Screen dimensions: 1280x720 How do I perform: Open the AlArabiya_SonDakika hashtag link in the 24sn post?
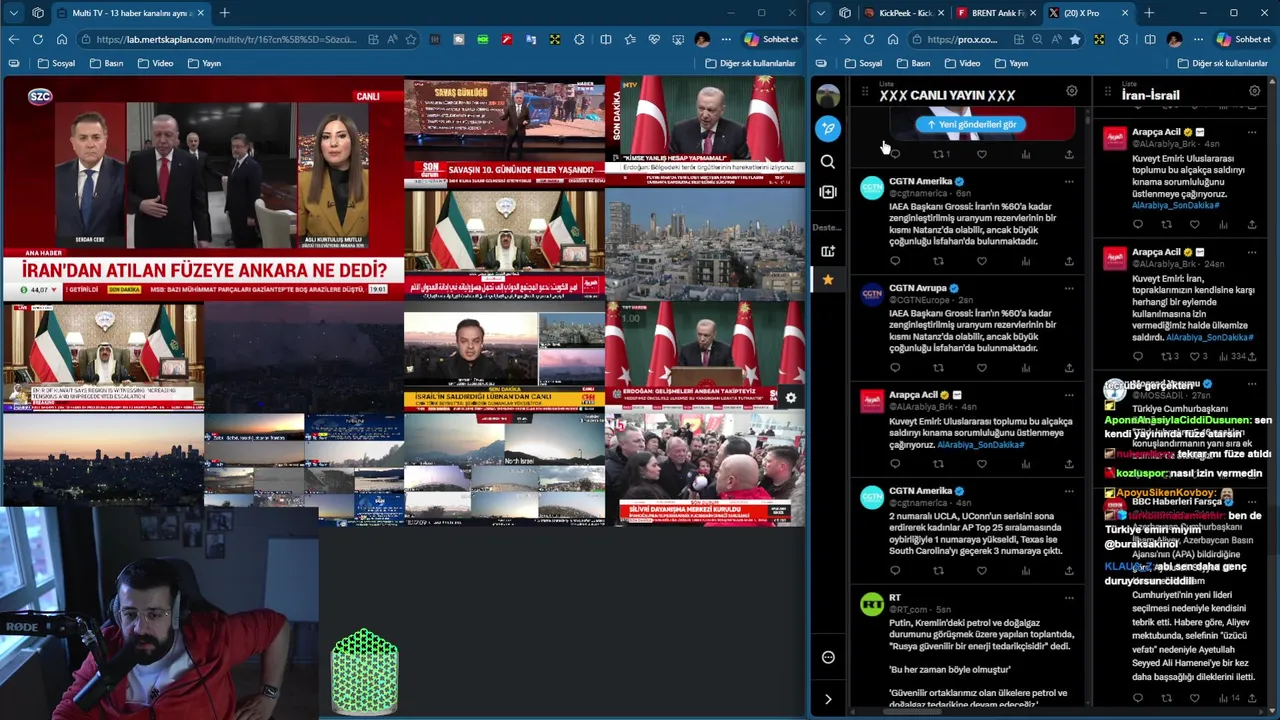pos(1210,338)
